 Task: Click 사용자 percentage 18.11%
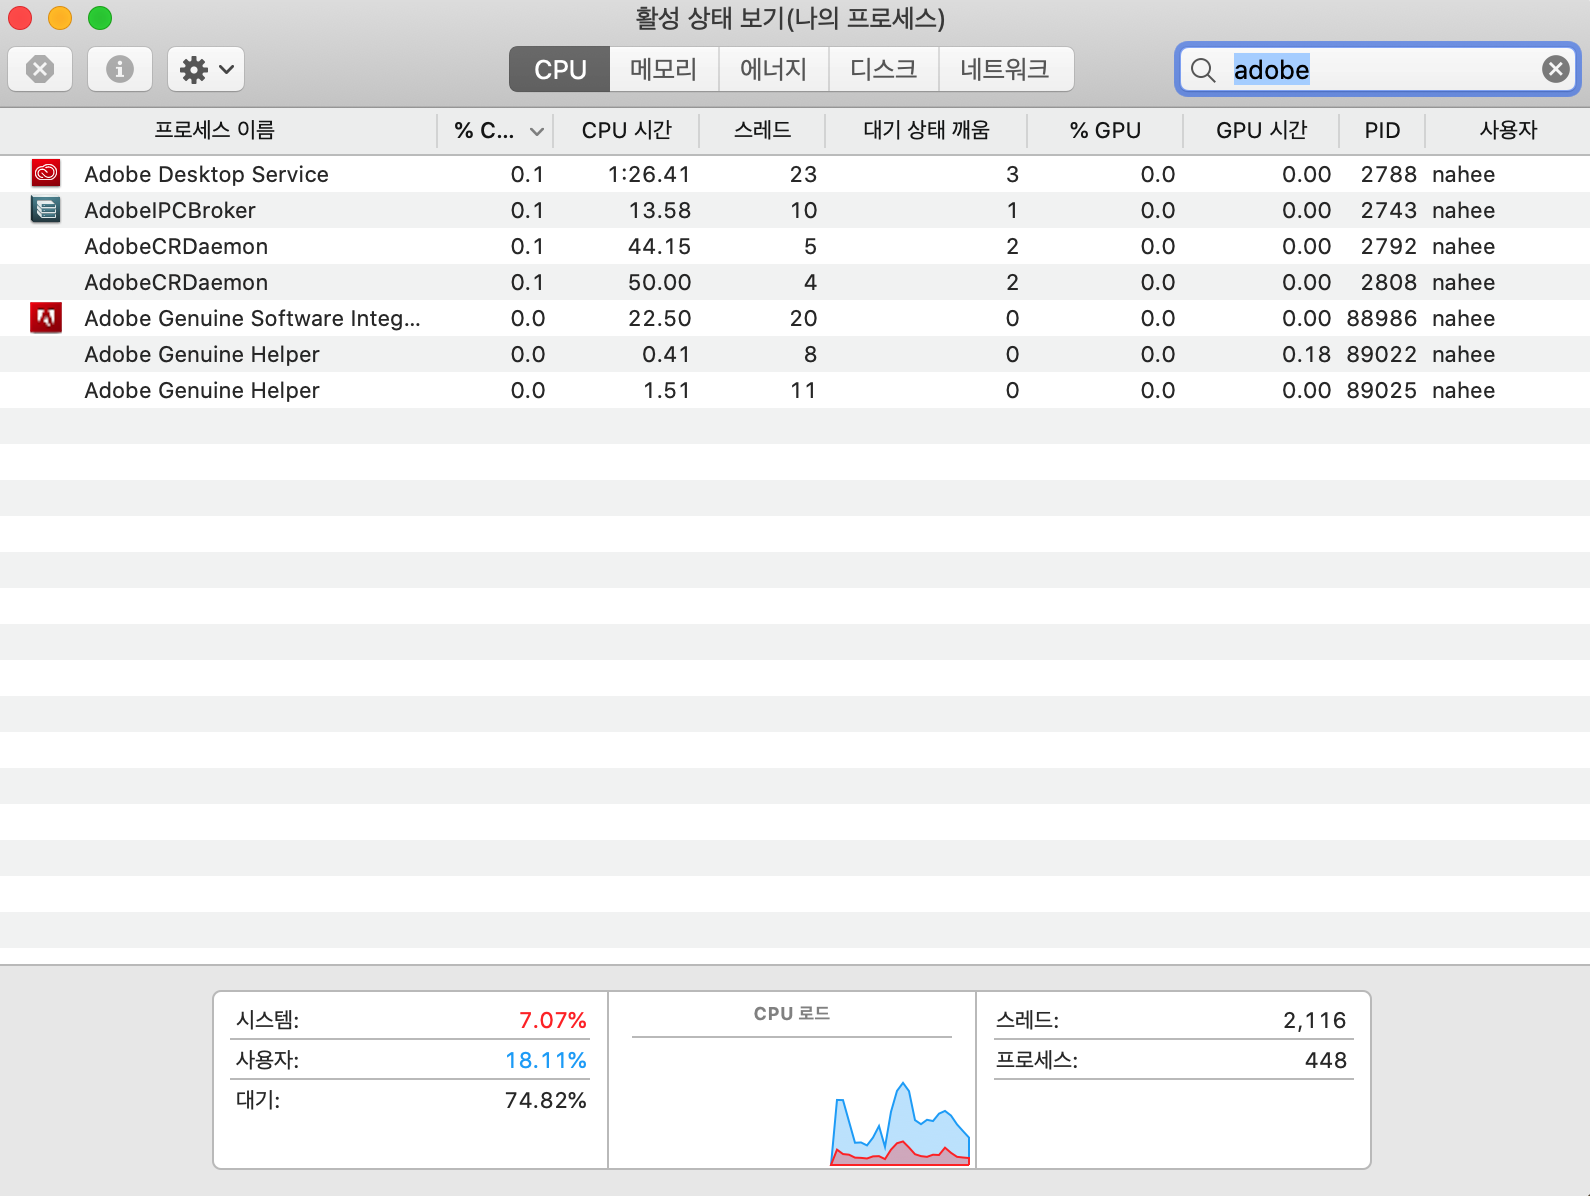(546, 1060)
